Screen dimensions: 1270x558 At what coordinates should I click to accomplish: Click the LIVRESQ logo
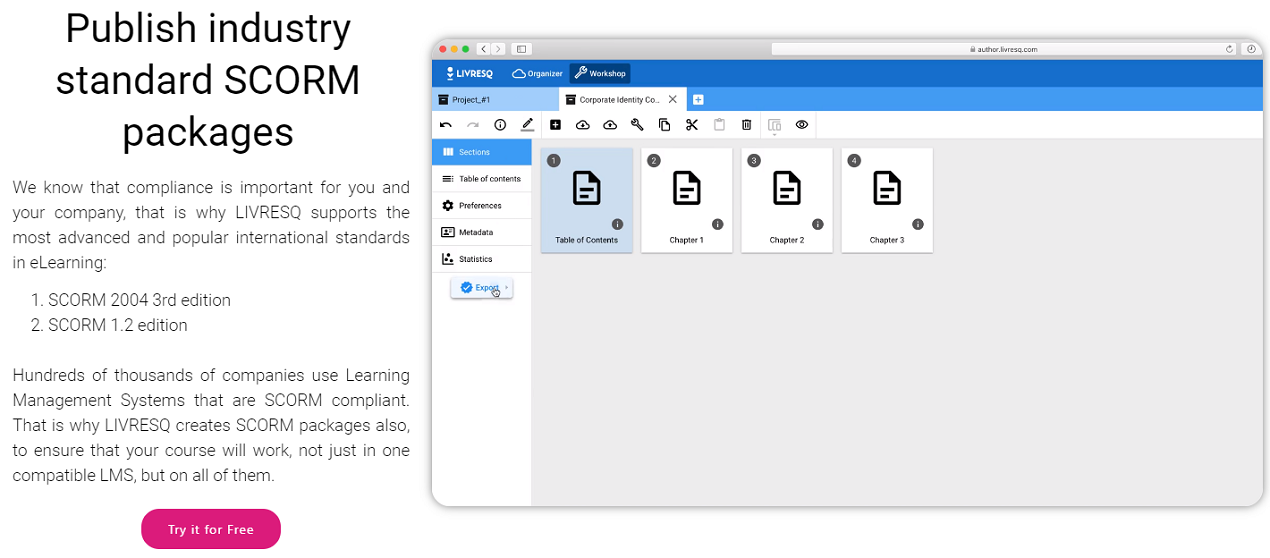click(x=470, y=73)
